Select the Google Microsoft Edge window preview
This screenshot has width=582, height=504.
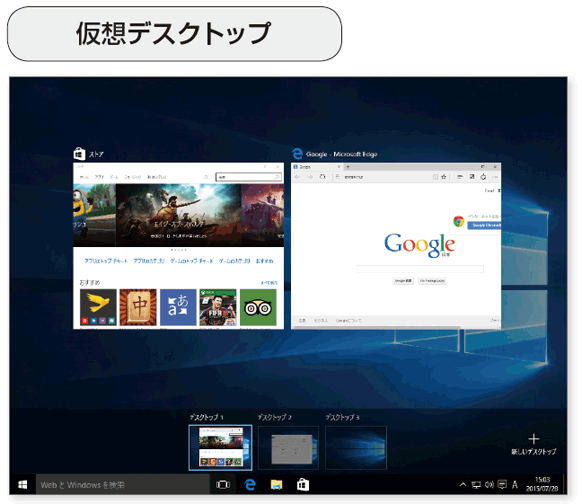(x=396, y=246)
